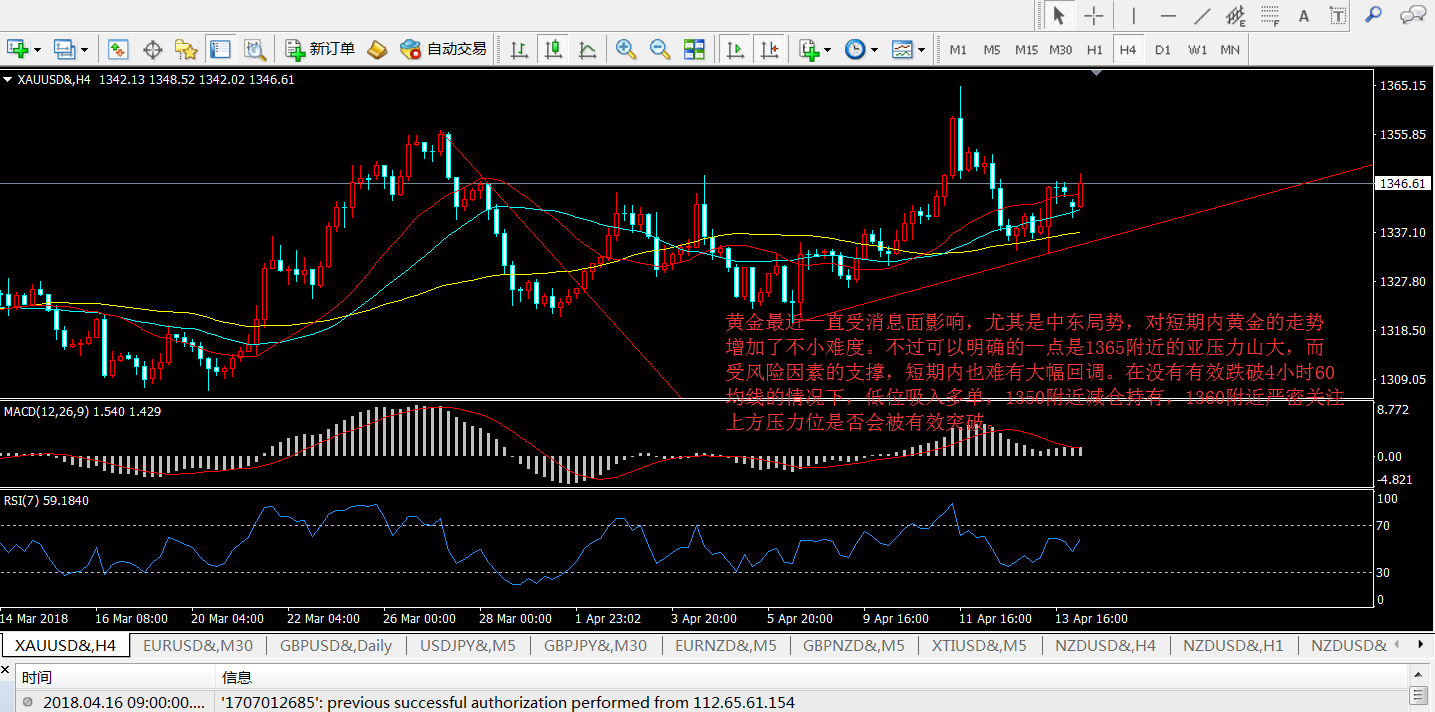Viewport: 1435px width, 712px height.
Task: Click the New Order (新订单) button
Action: tap(320, 49)
